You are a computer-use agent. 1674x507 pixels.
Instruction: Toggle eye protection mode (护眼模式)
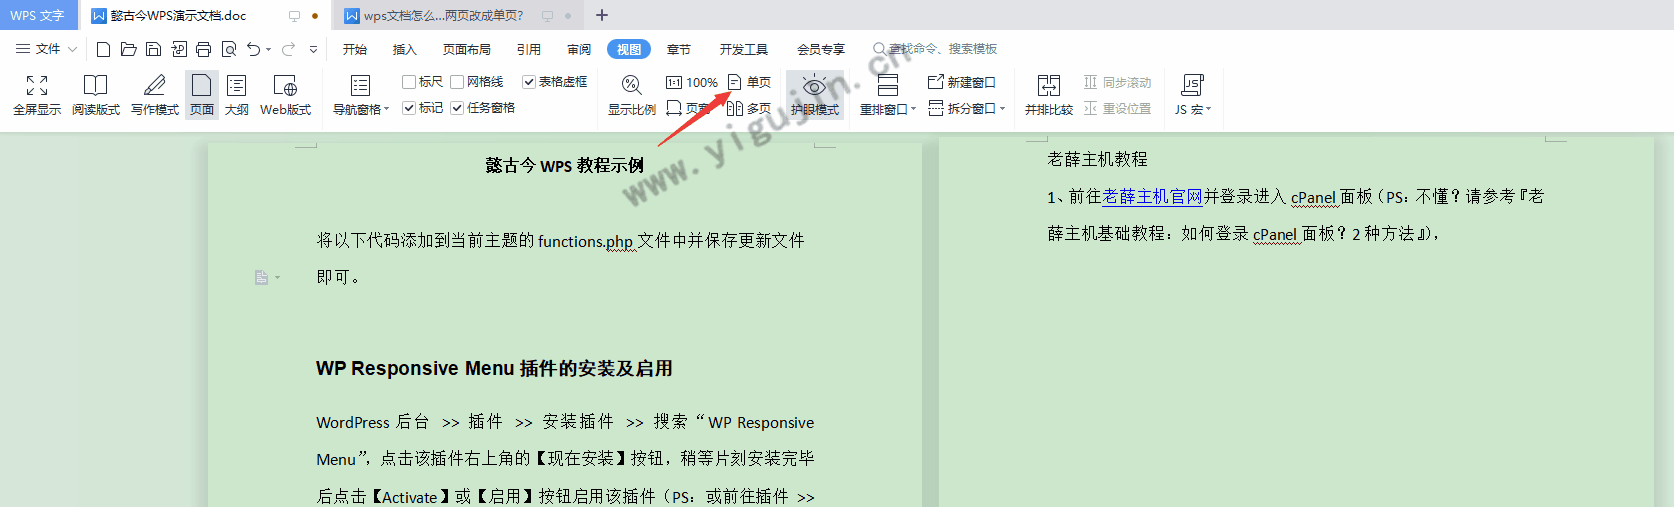[x=815, y=95]
